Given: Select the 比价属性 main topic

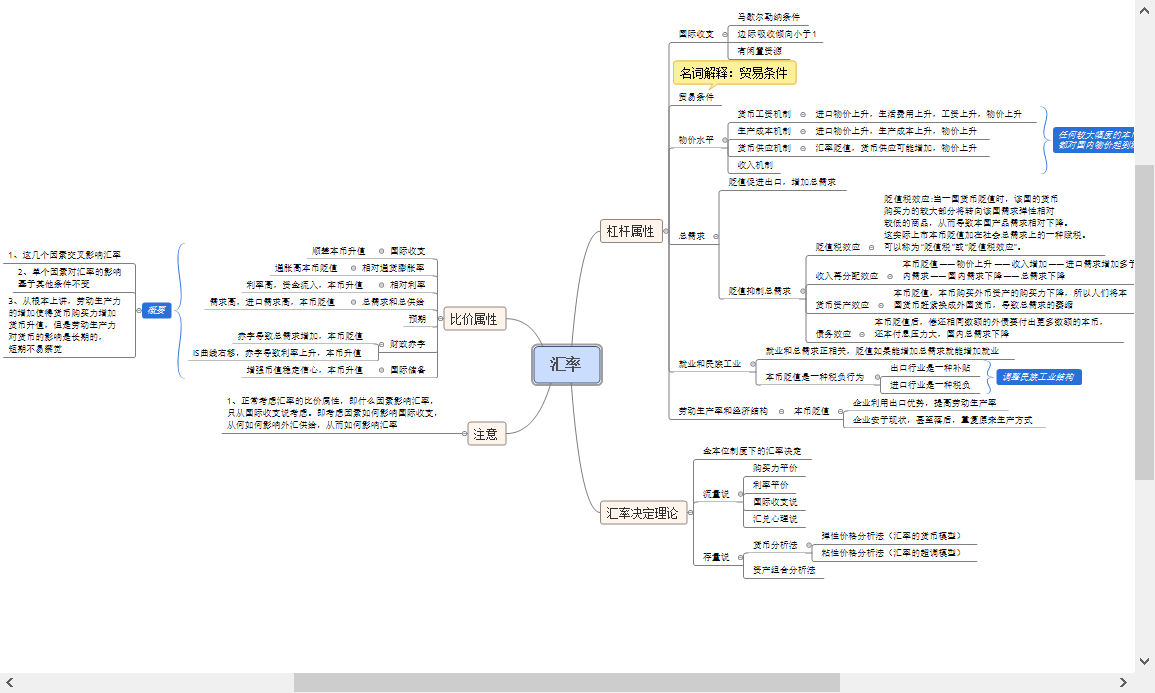Looking at the screenshot, I should coord(475,320).
